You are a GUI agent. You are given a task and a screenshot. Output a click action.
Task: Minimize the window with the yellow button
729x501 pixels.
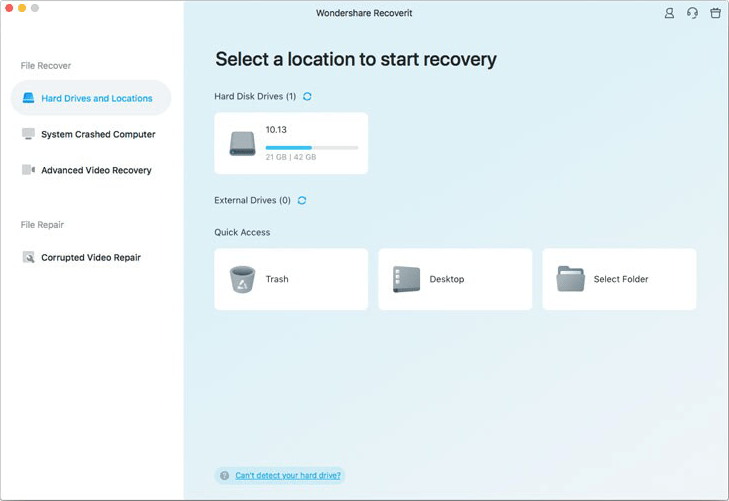(x=22, y=8)
